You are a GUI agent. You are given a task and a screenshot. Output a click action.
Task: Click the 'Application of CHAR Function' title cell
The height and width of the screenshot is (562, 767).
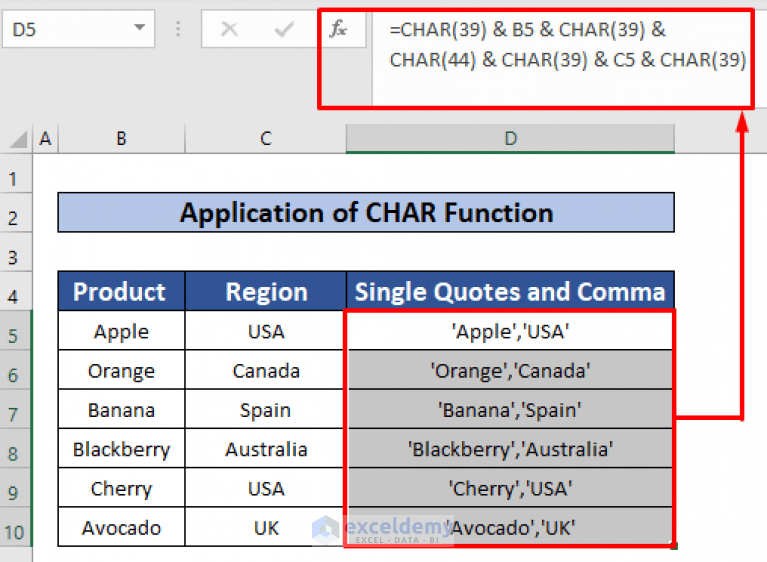pyautogui.click(x=366, y=213)
